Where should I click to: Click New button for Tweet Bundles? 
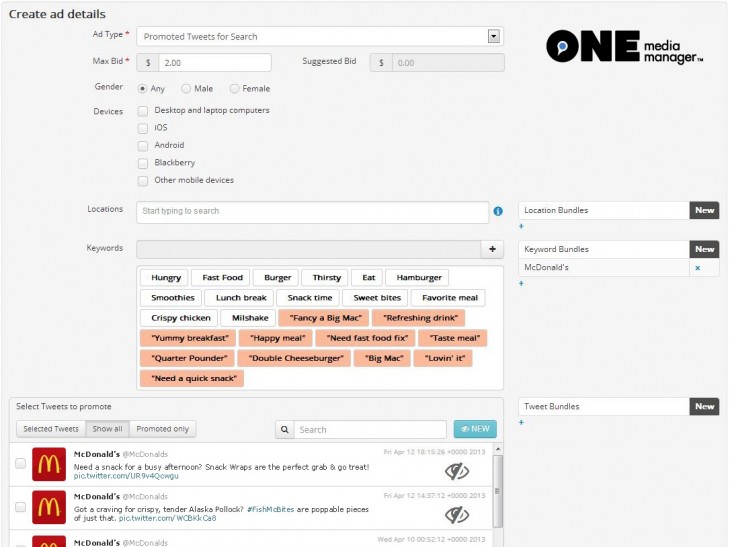[704, 406]
